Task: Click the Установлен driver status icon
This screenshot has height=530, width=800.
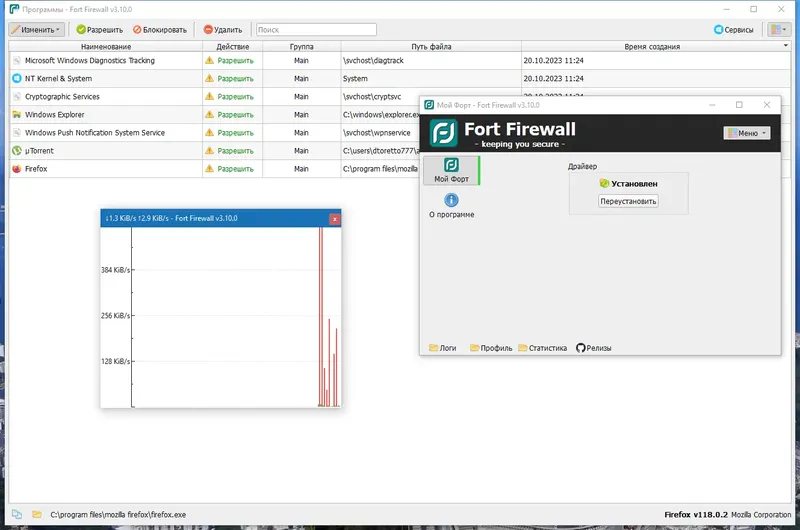Action: tap(604, 183)
